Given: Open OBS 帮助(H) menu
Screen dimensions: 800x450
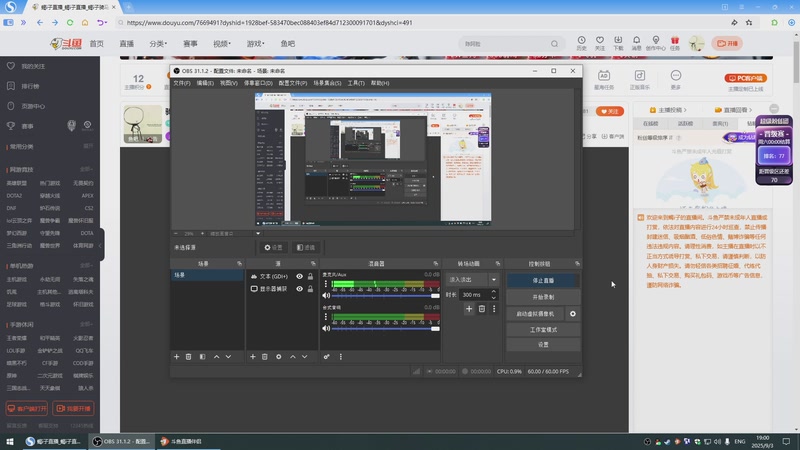Looking at the screenshot, I should (x=380, y=83).
